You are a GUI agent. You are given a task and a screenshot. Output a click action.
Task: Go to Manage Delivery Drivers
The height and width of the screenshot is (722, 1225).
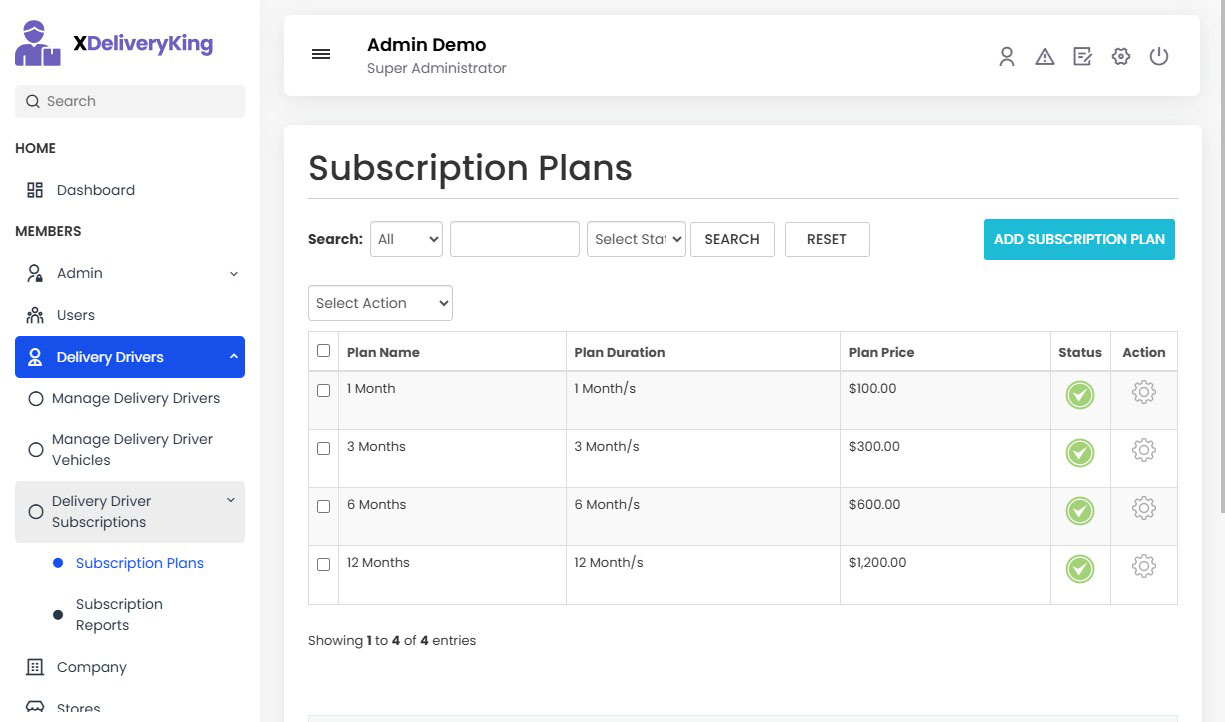click(x=135, y=398)
